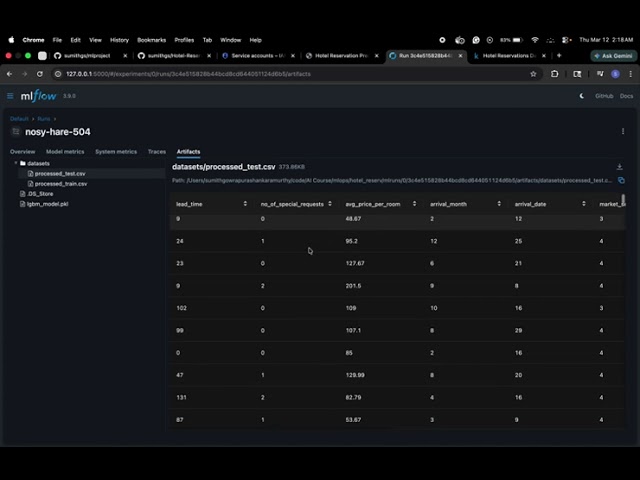This screenshot has width=640, height=480.
Task: Click the MLflow logo
Action: click(38, 96)
